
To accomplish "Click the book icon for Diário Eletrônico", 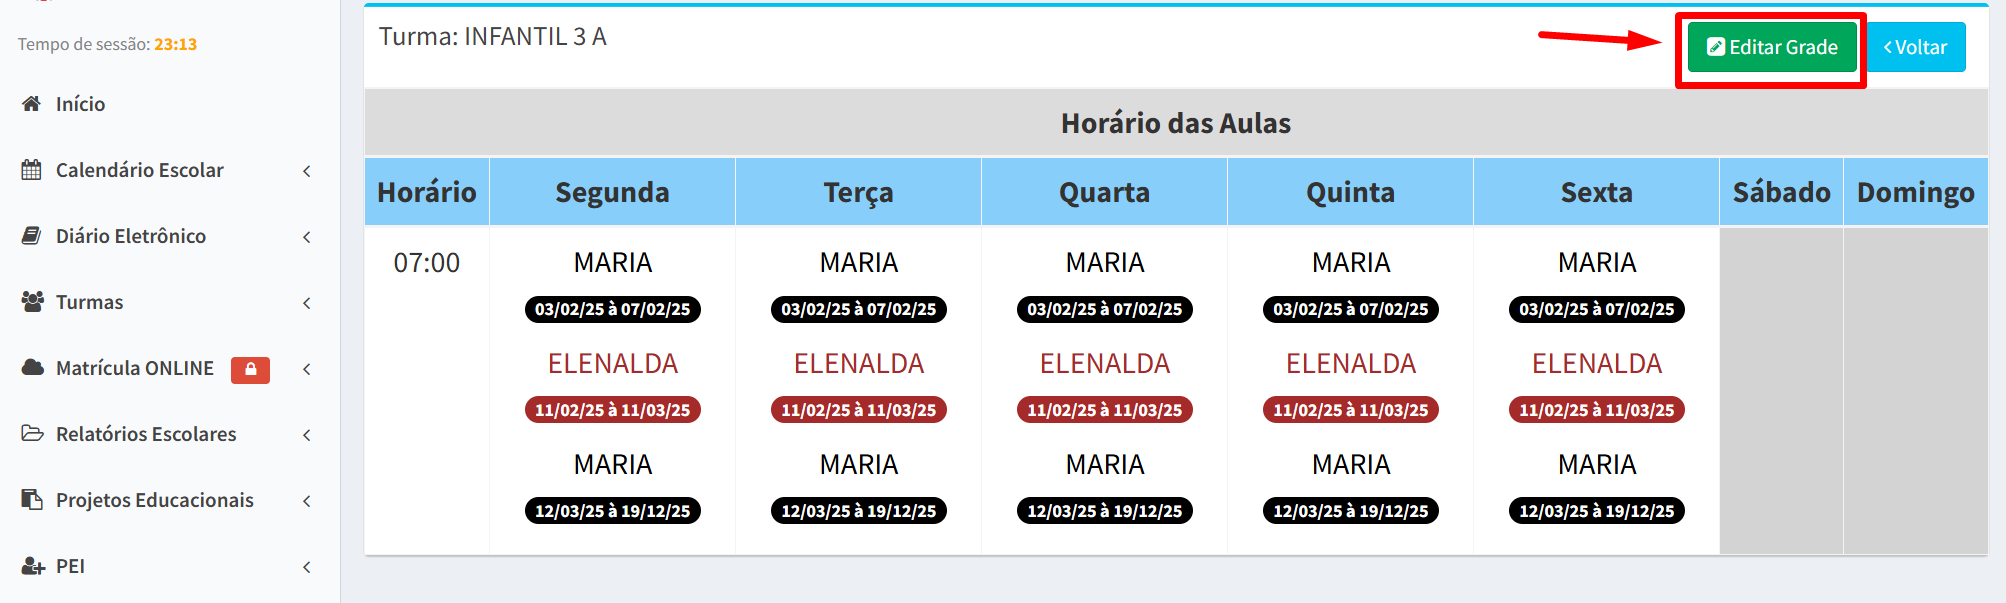I will click(x=31, y=236).
